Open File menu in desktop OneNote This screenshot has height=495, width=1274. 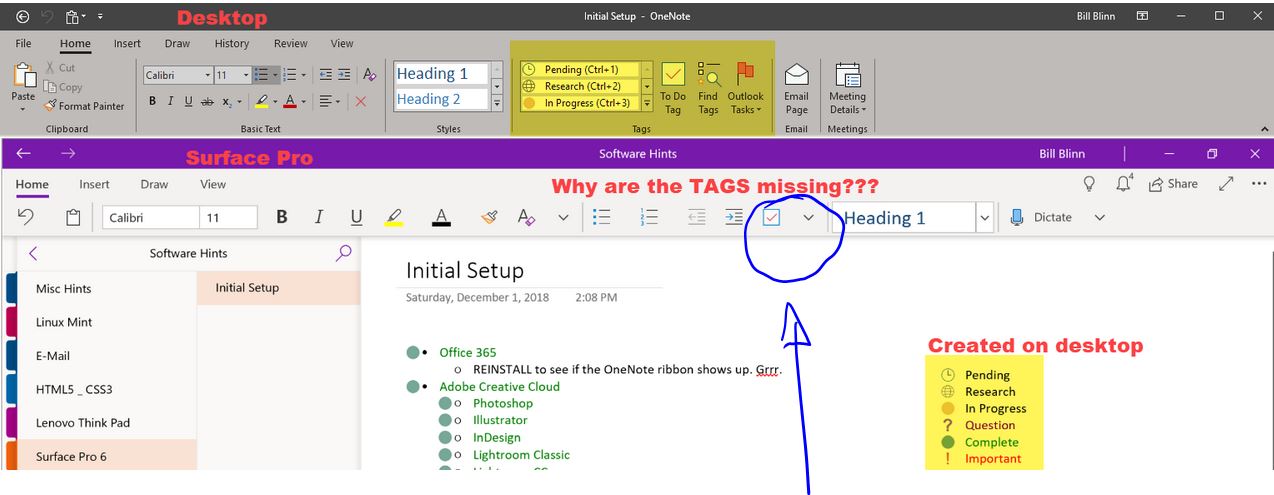tap(23, 44)
